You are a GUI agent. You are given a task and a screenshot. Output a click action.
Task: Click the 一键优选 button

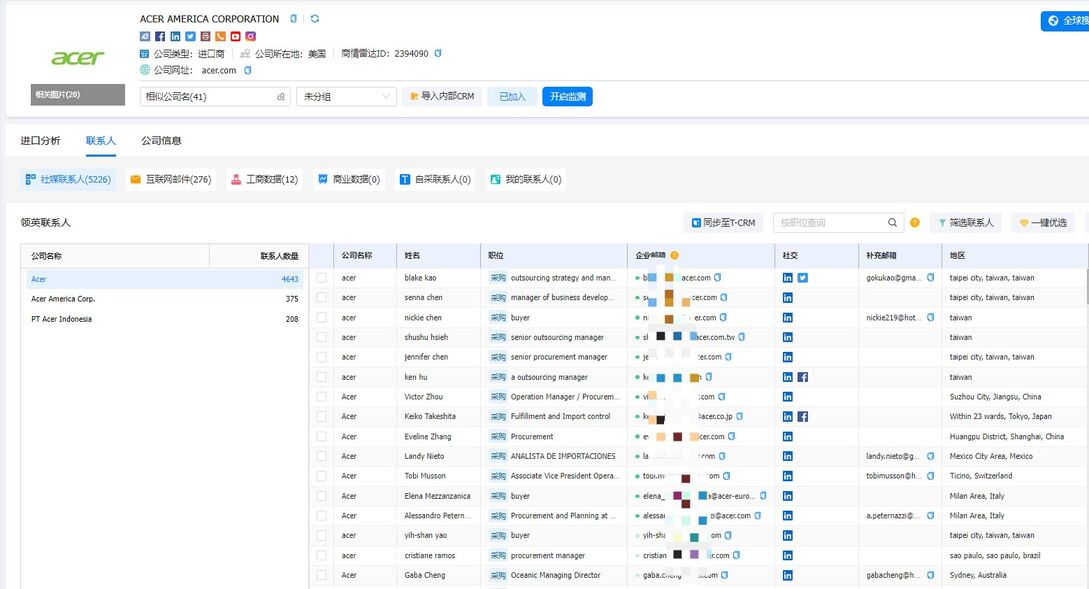(1042, 223)
